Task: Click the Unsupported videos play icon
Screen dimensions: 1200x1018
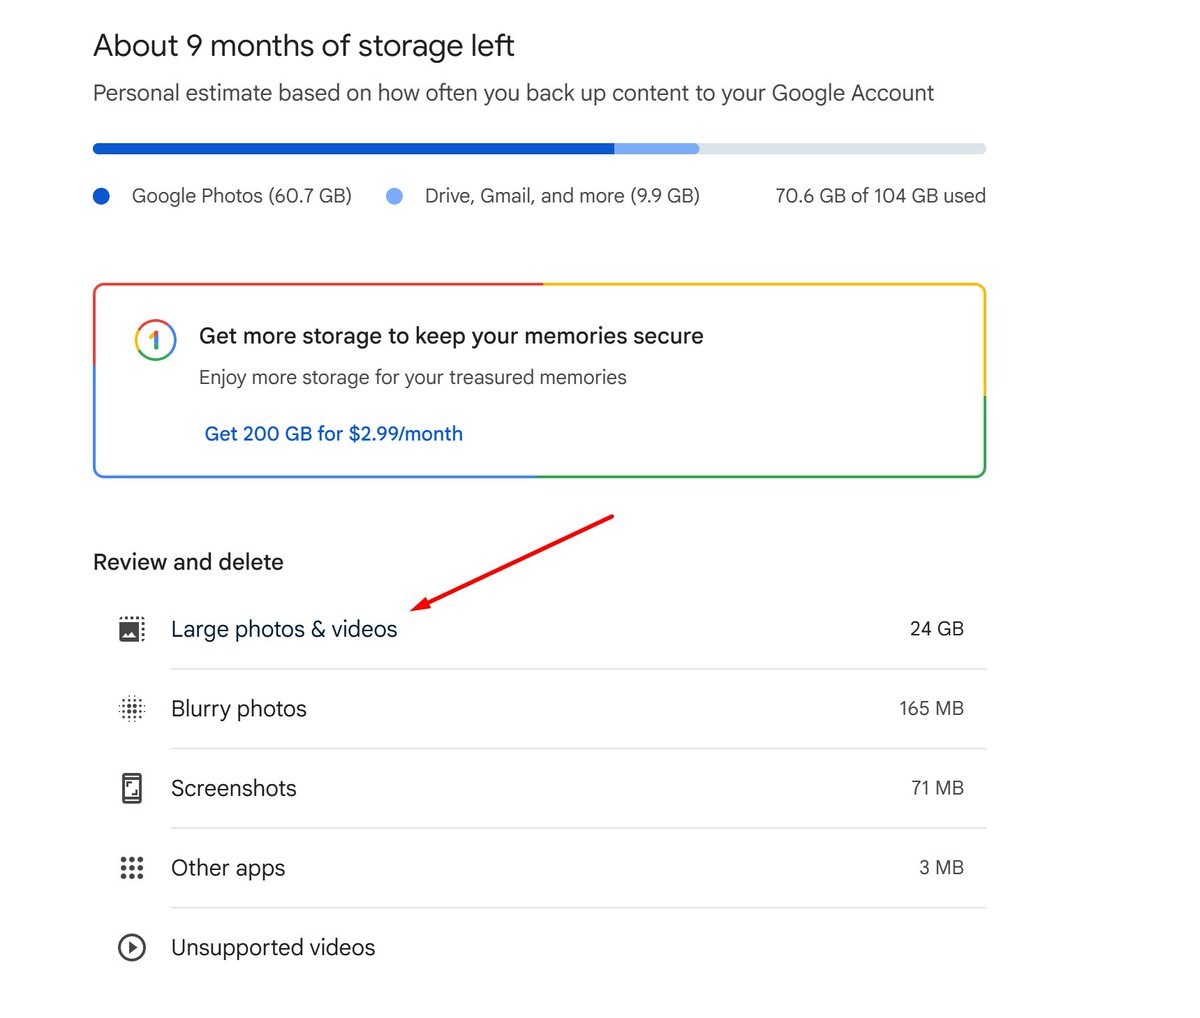Action: 132,947
